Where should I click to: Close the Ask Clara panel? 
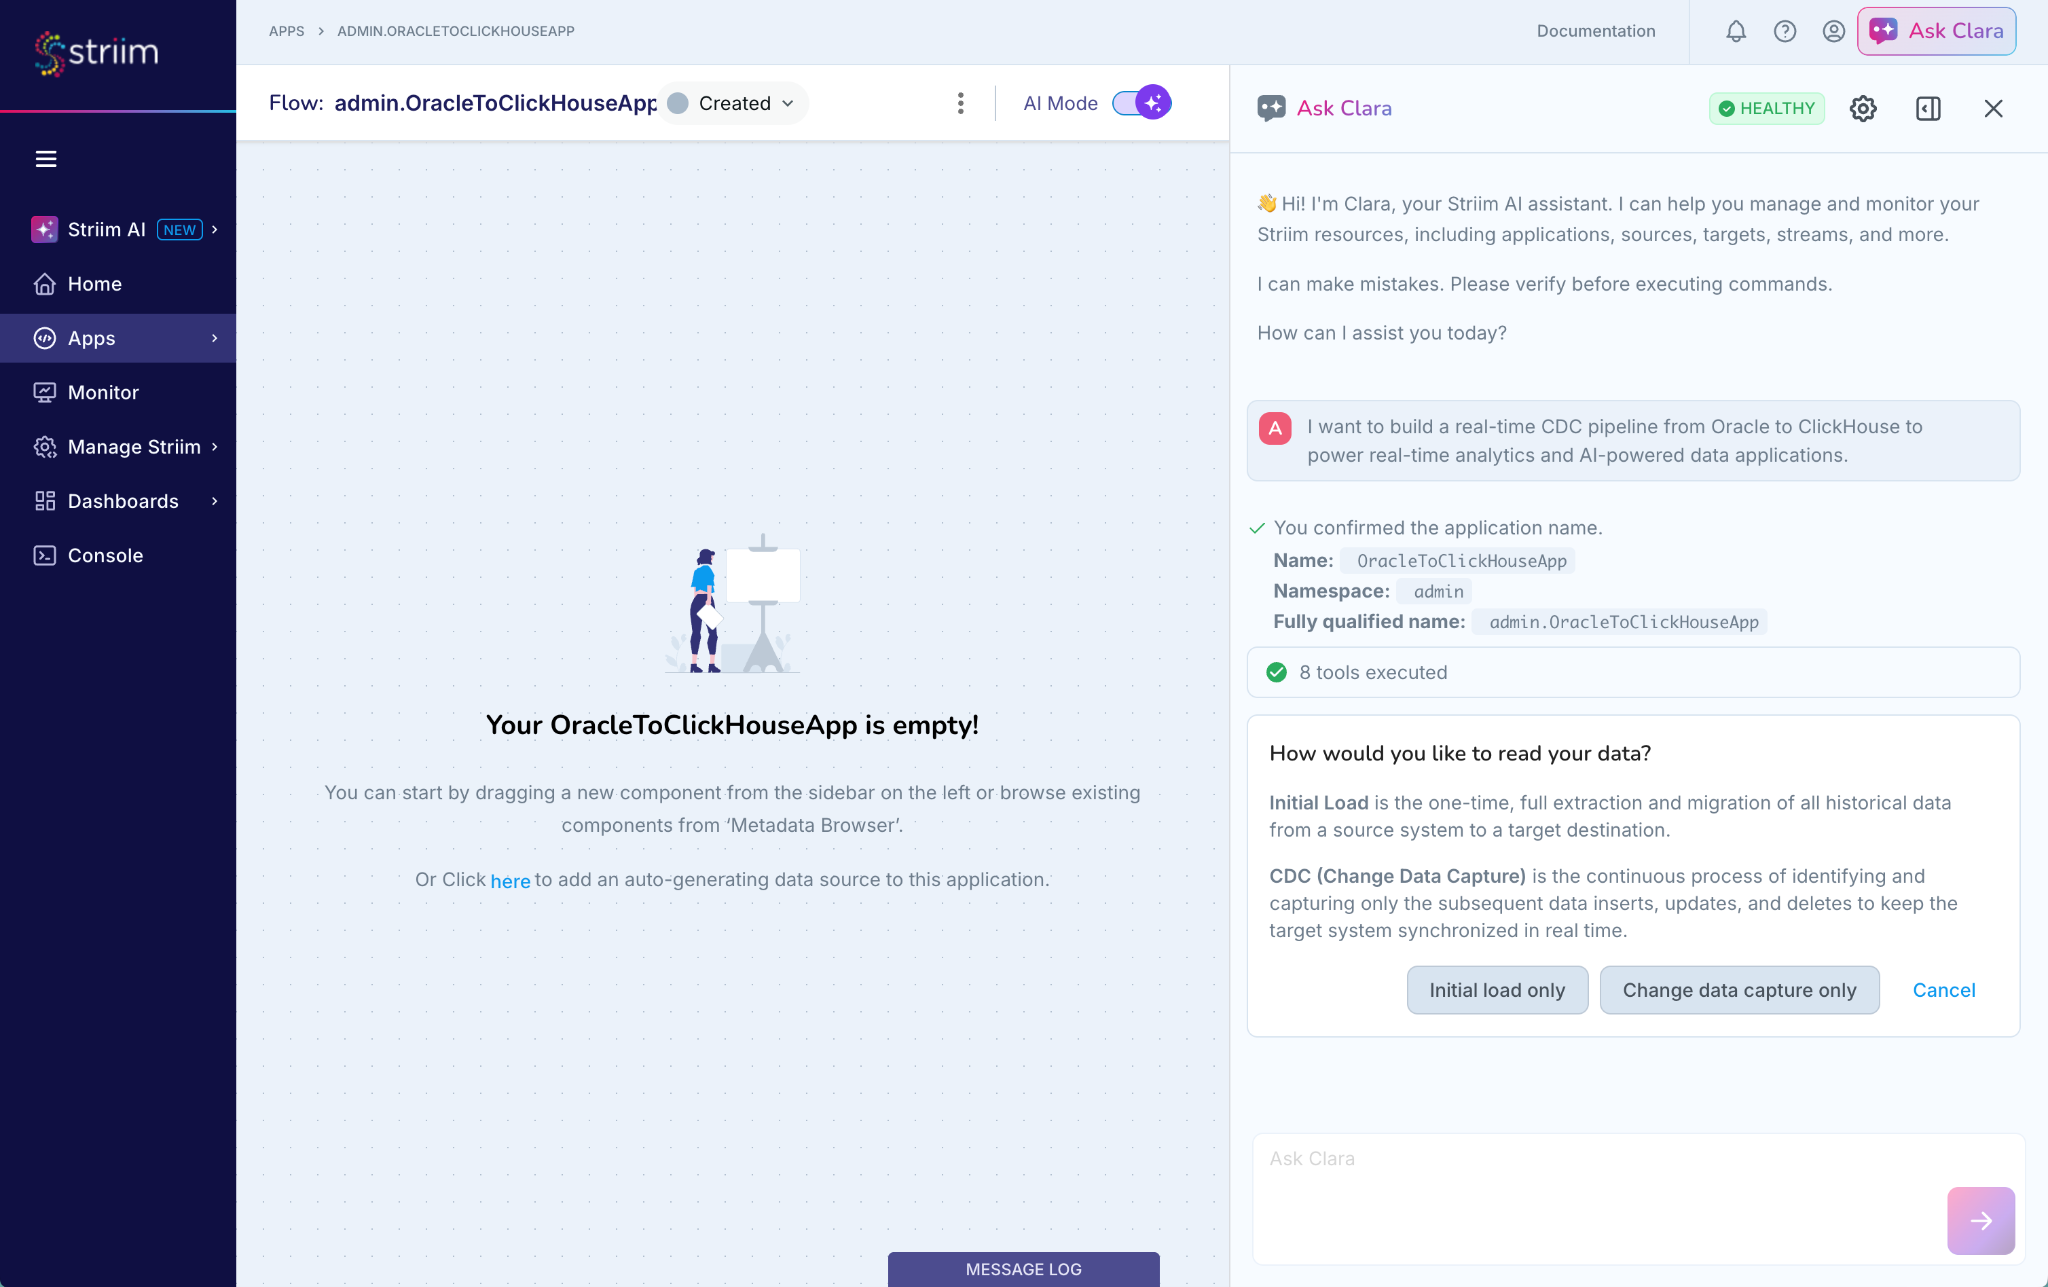coord(1993,108)
